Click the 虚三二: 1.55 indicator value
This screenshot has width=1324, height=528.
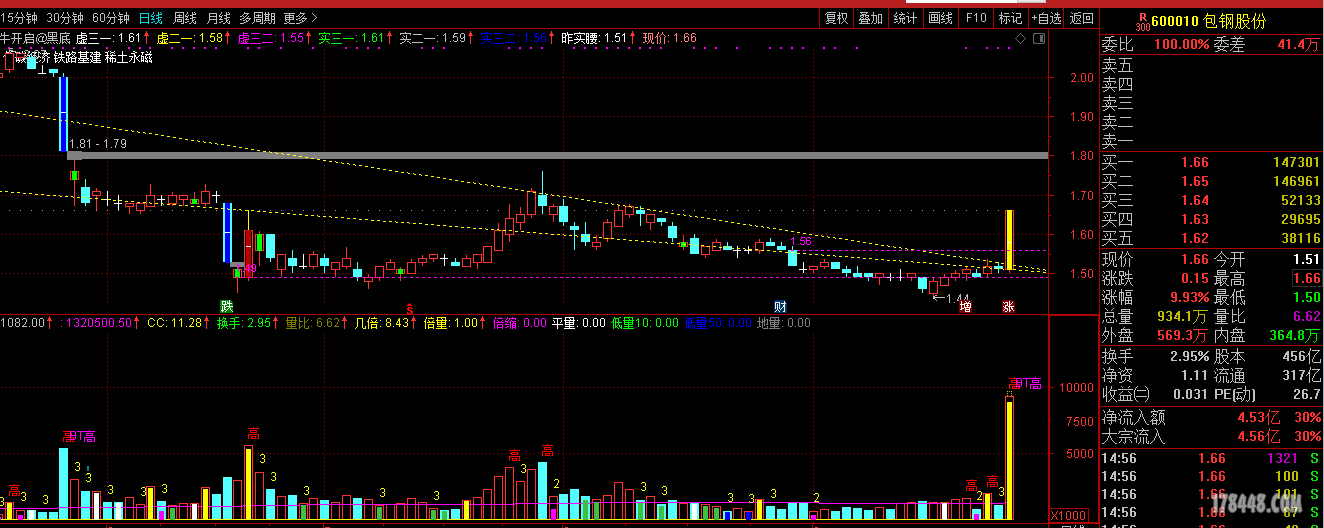pos(271,38)
